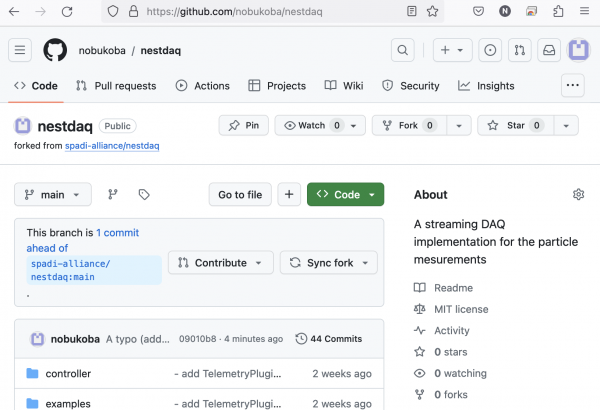Go to the GitHub homepage via the Octocat logo

pos(55,50)
